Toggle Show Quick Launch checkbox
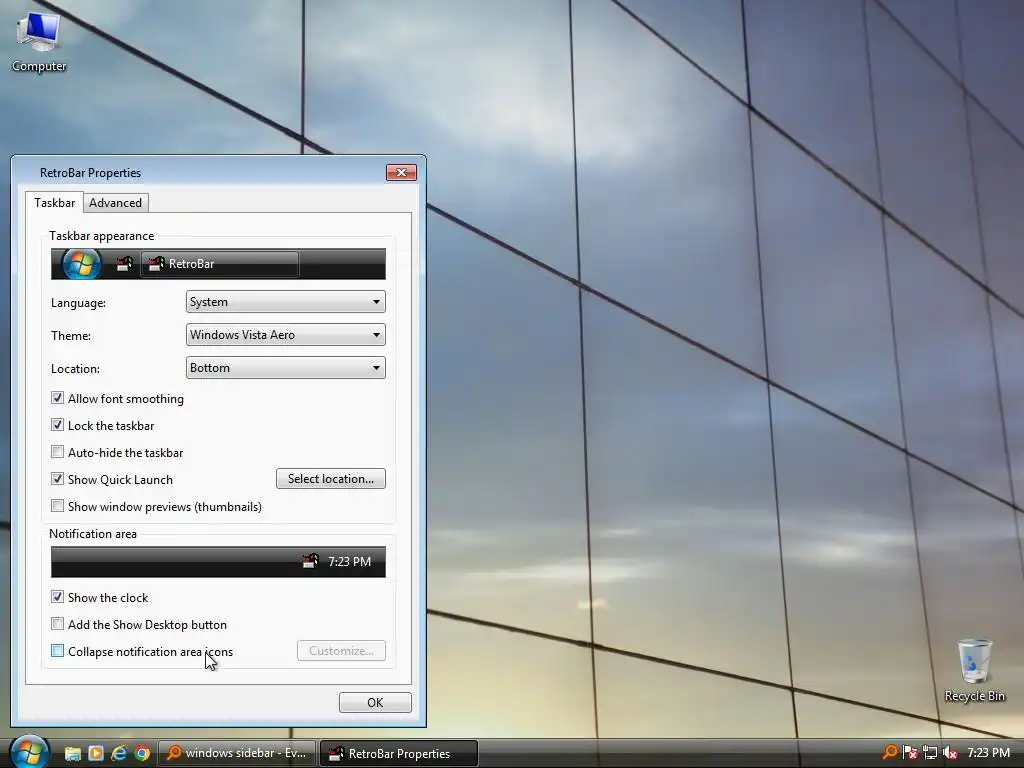The height and width of the screenshot is (768, 1024). (57, 479)
